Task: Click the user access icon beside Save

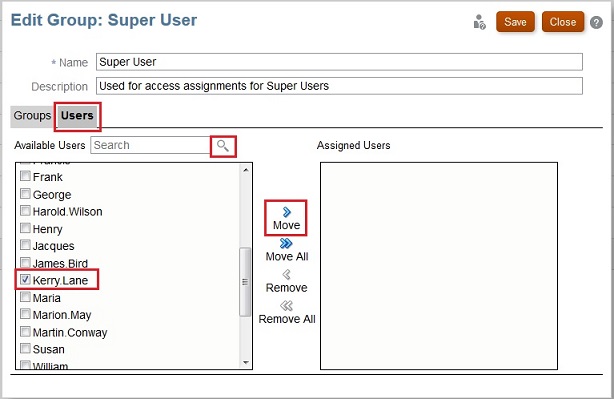Action: click(x=479, y=22)
